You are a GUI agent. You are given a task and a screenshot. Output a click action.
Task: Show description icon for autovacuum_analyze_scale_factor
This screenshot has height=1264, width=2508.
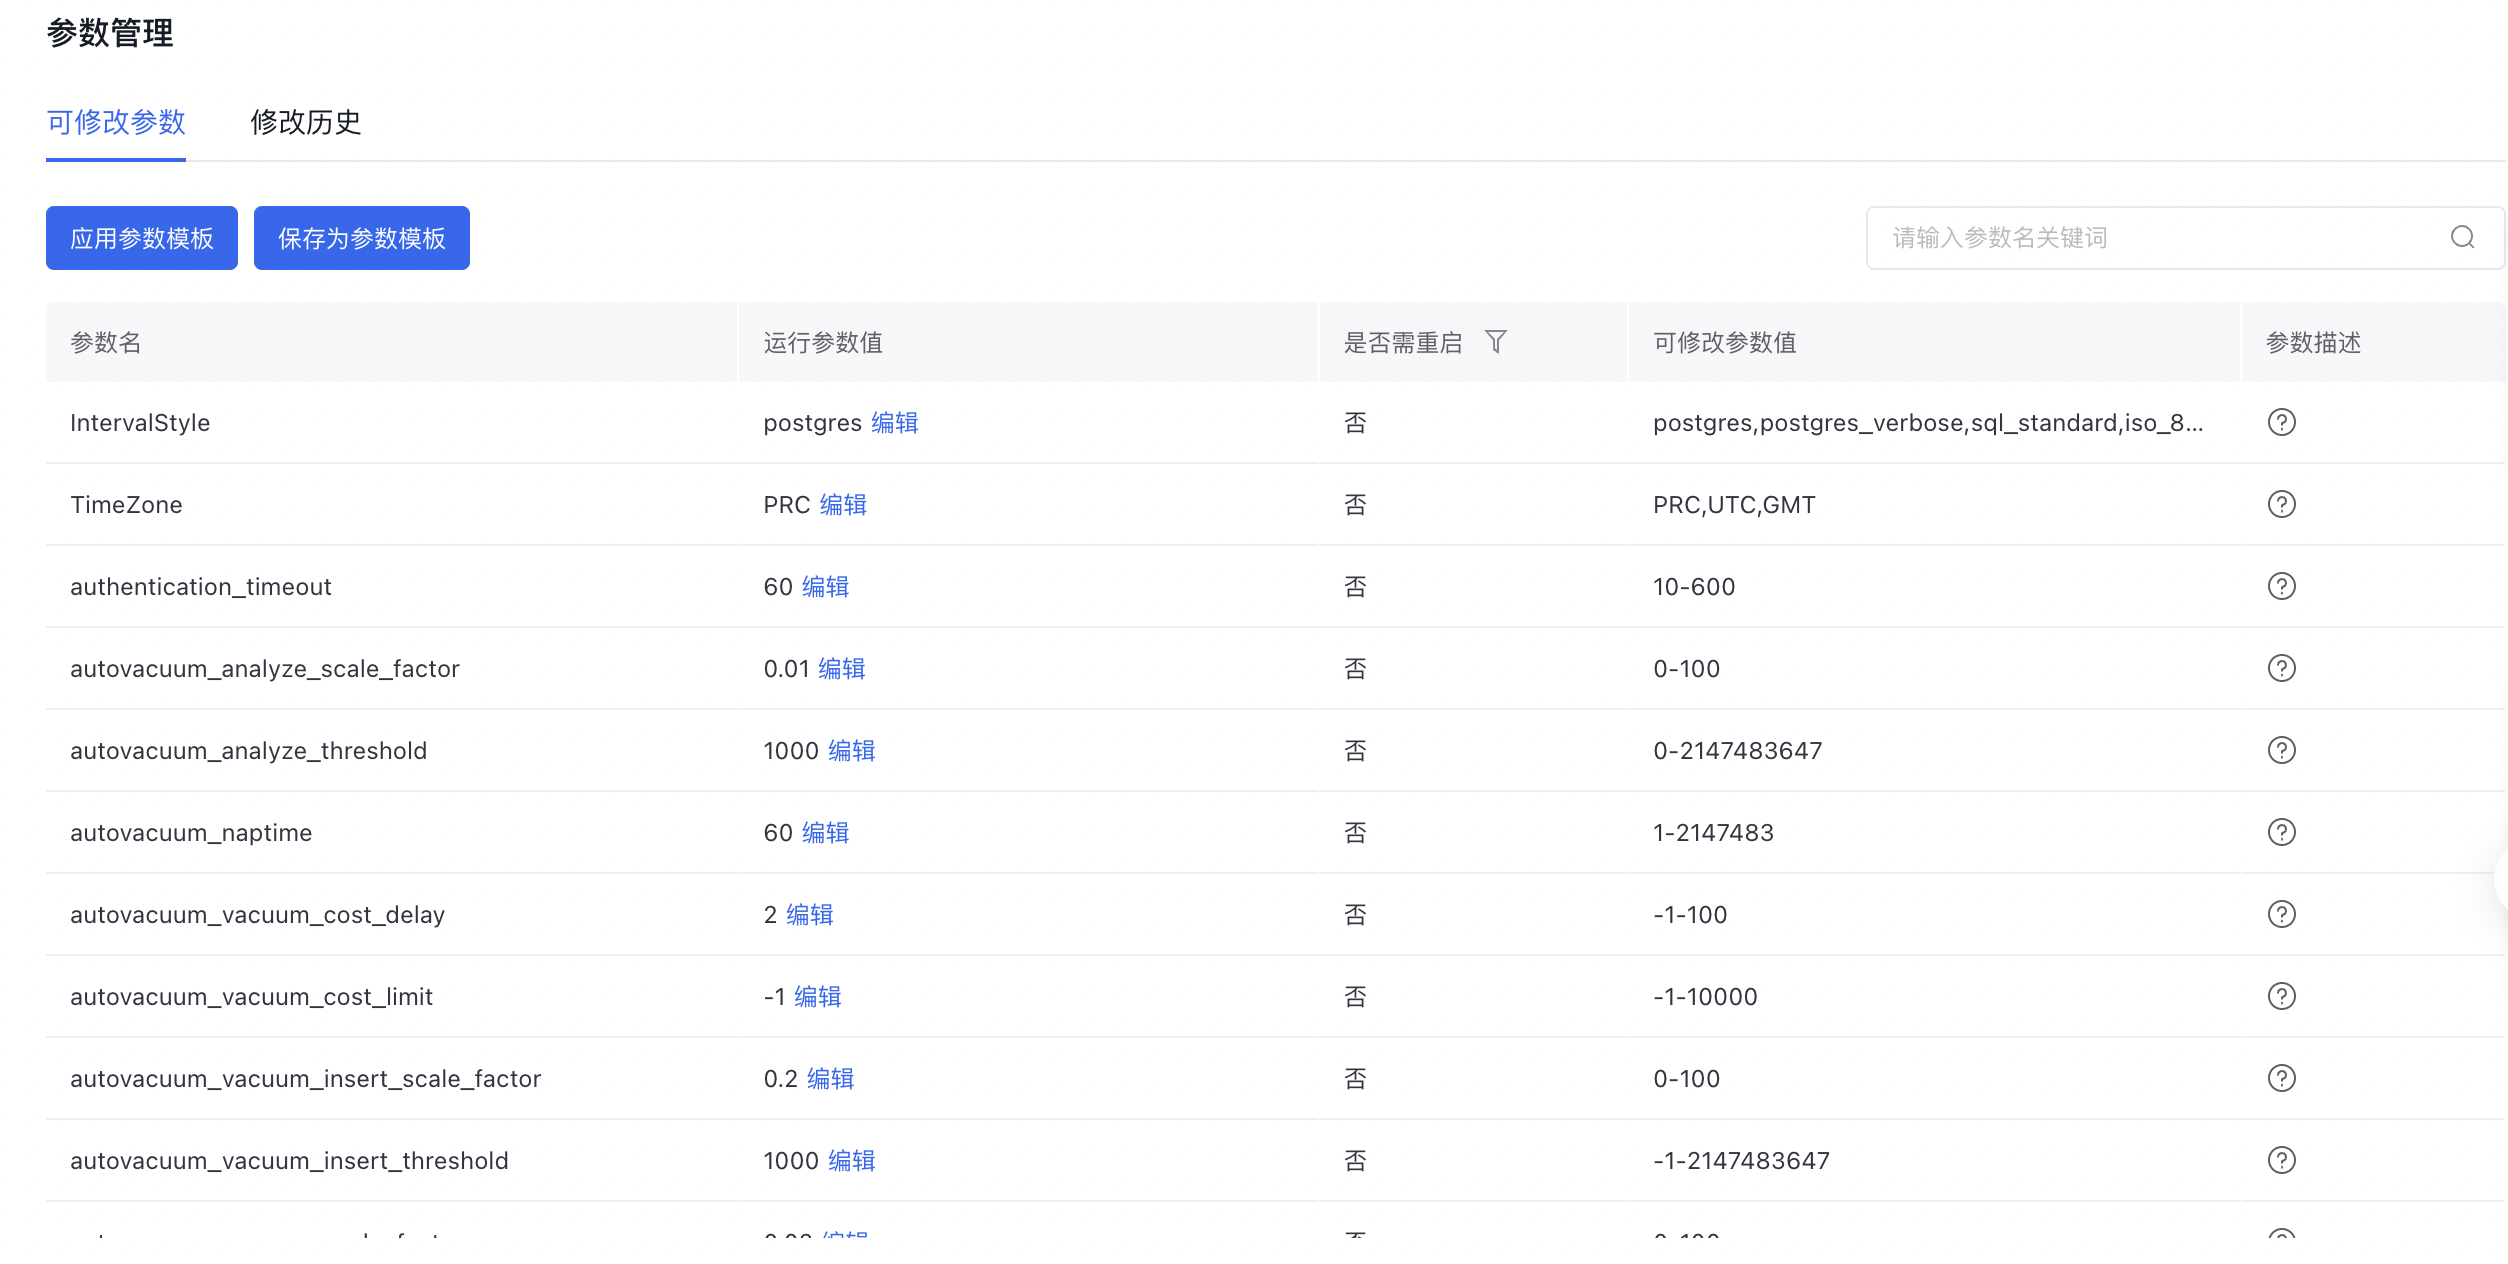2281,668
